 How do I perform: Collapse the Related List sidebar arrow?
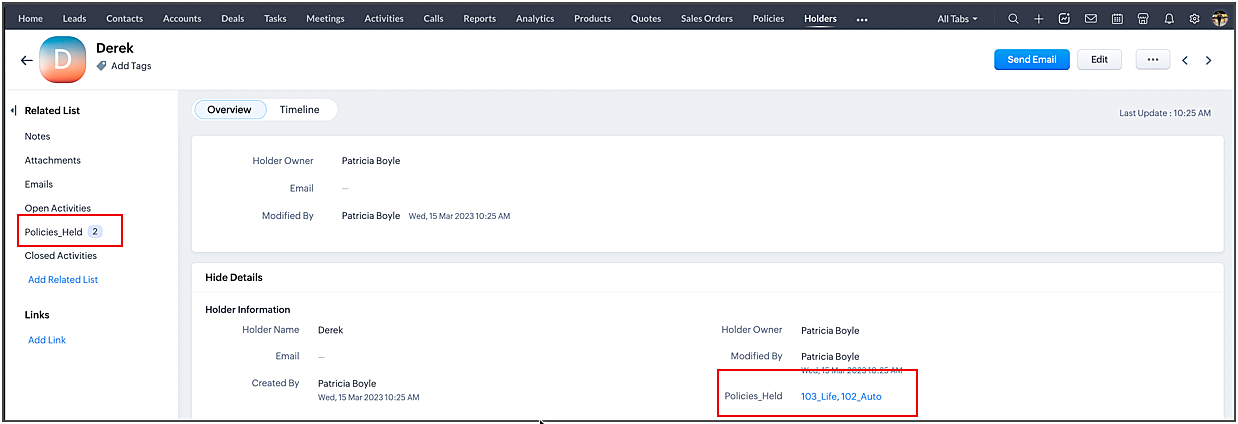click(x=13, y=110)
